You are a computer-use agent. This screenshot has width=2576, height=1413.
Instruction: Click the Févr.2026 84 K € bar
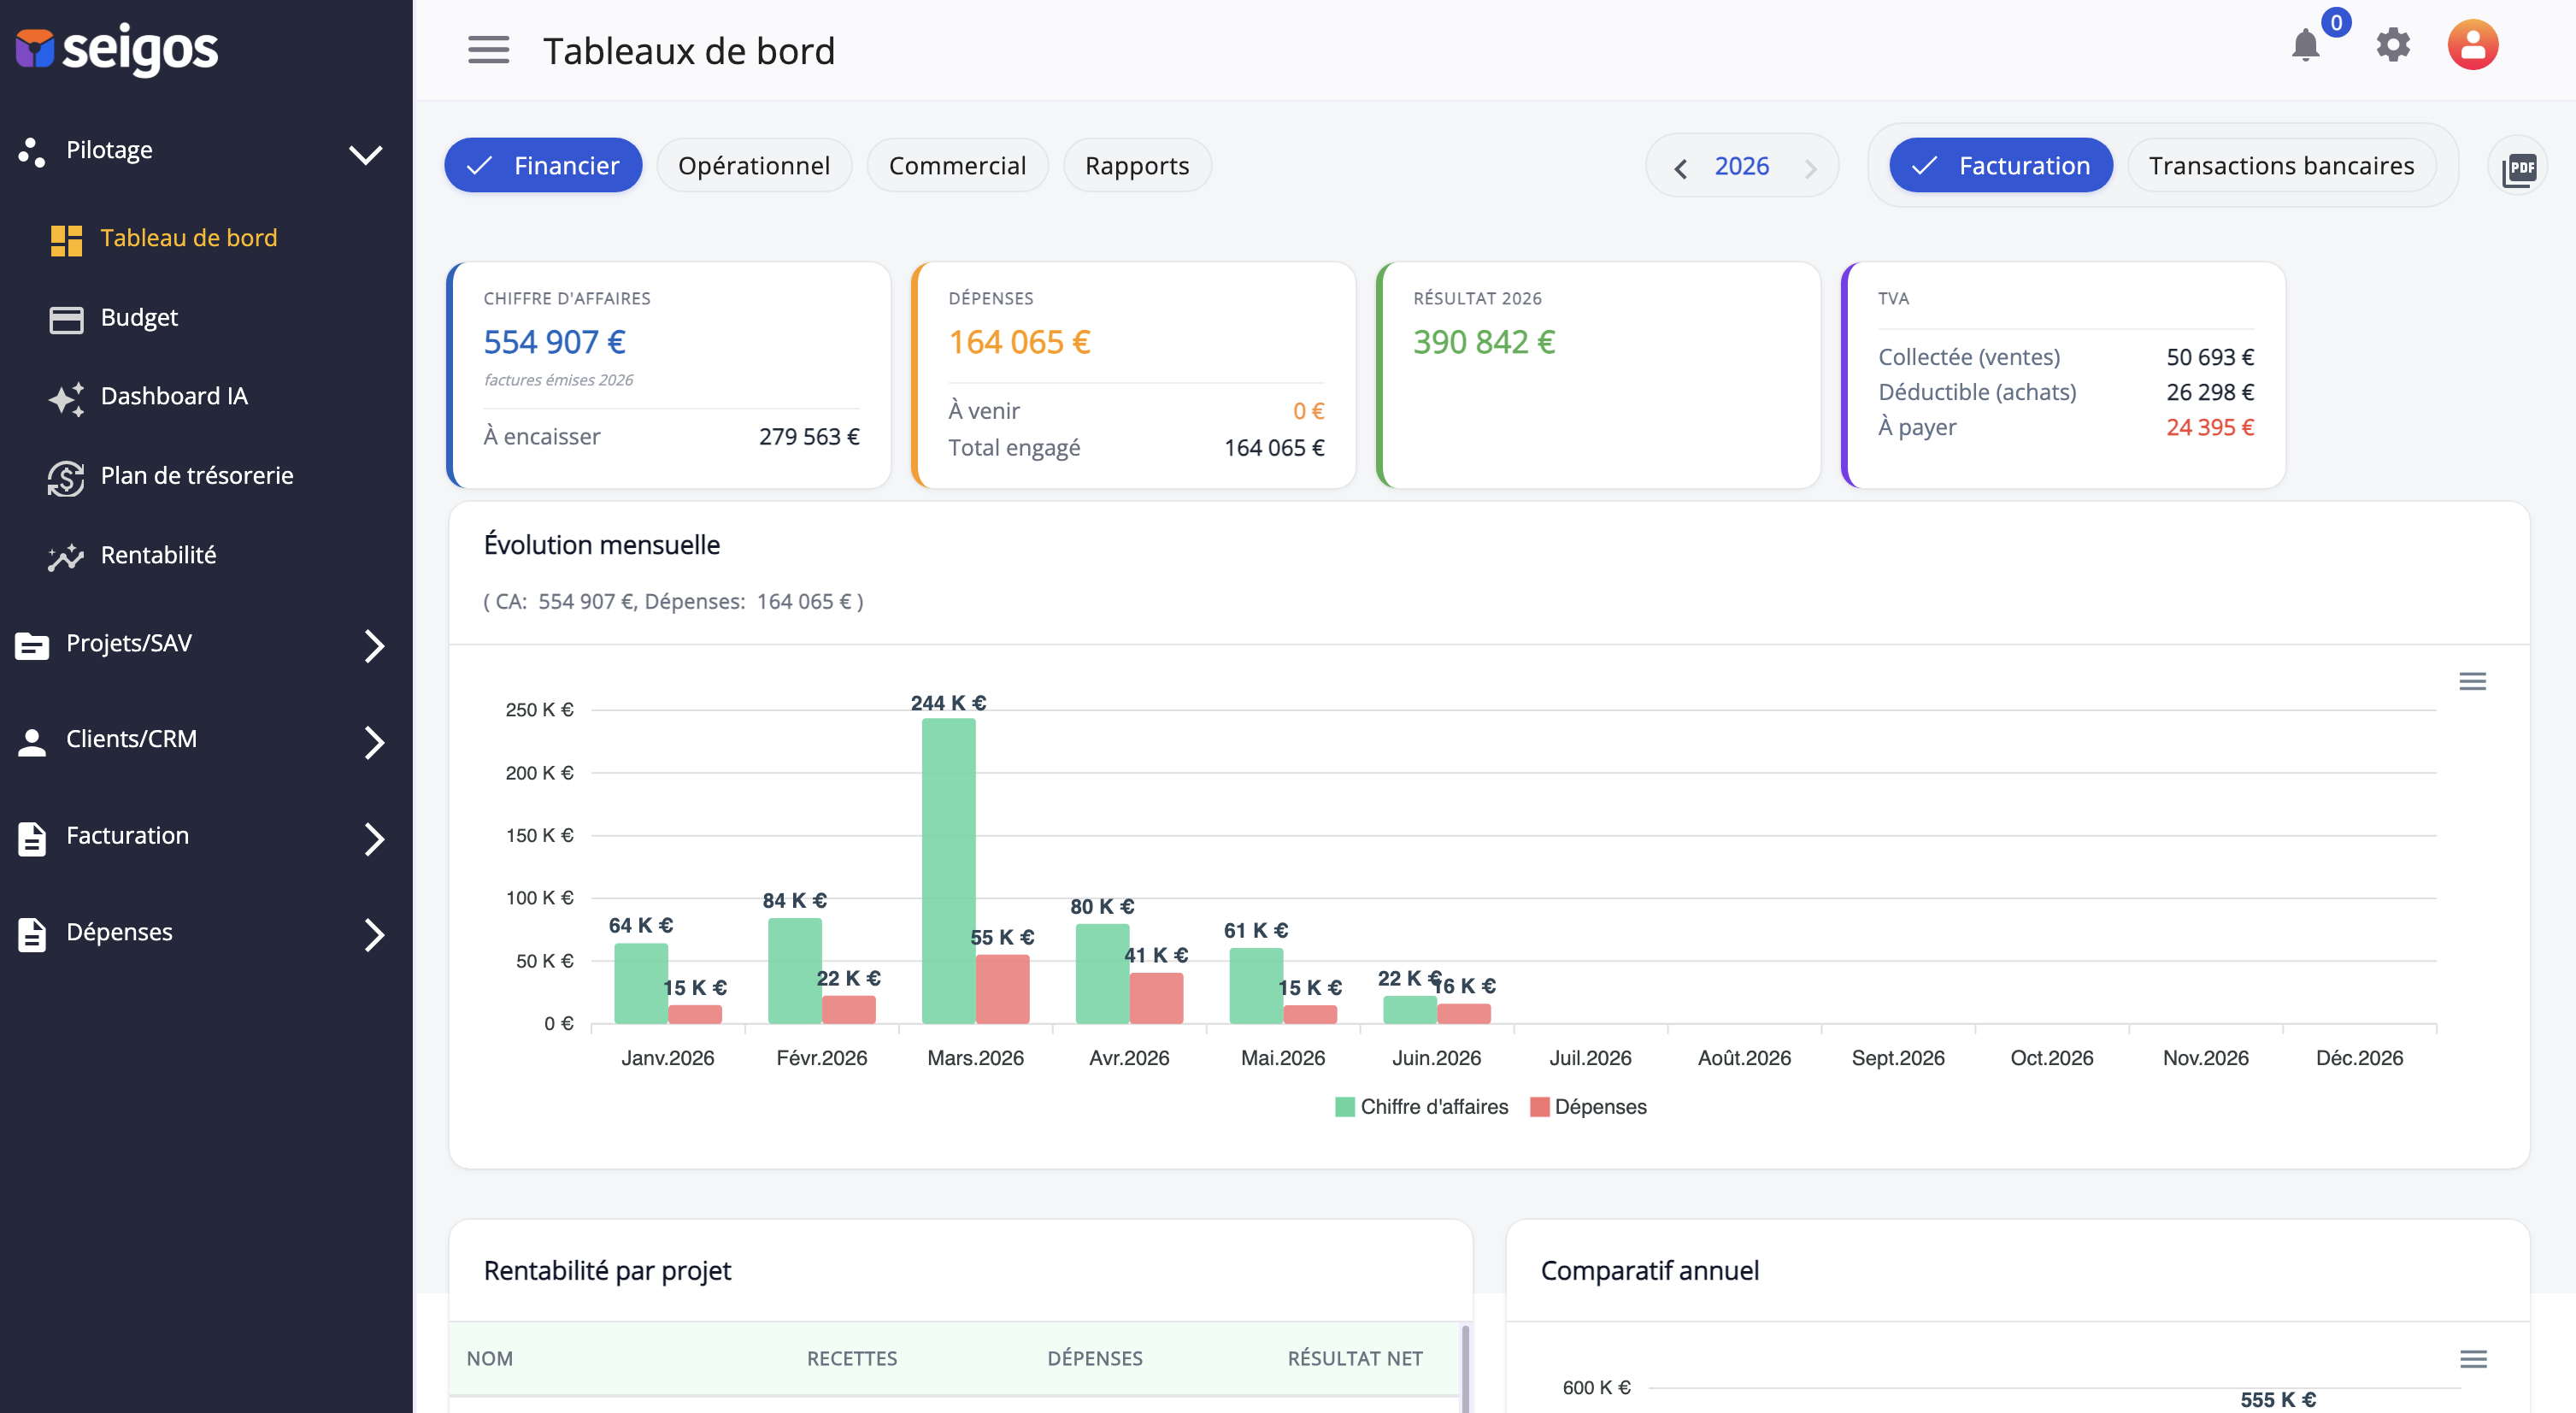795,971
